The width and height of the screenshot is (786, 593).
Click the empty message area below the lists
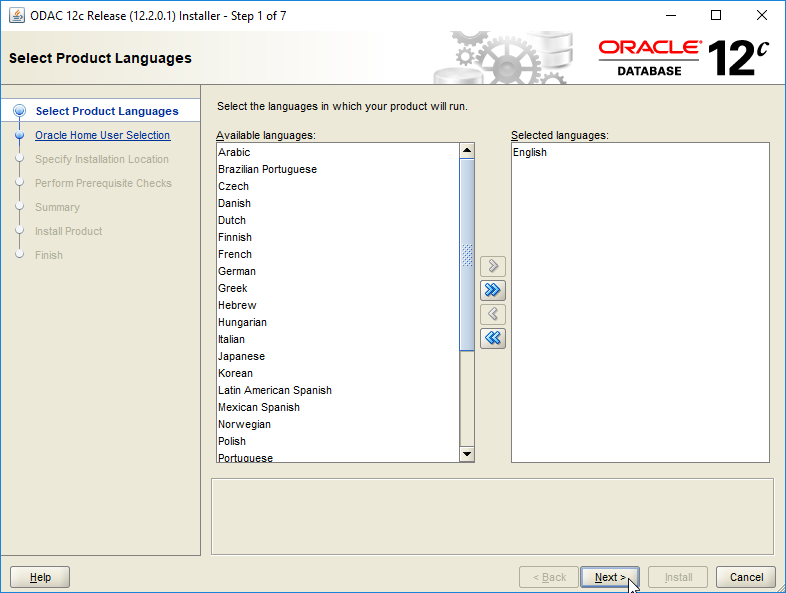tap(492, 516)
